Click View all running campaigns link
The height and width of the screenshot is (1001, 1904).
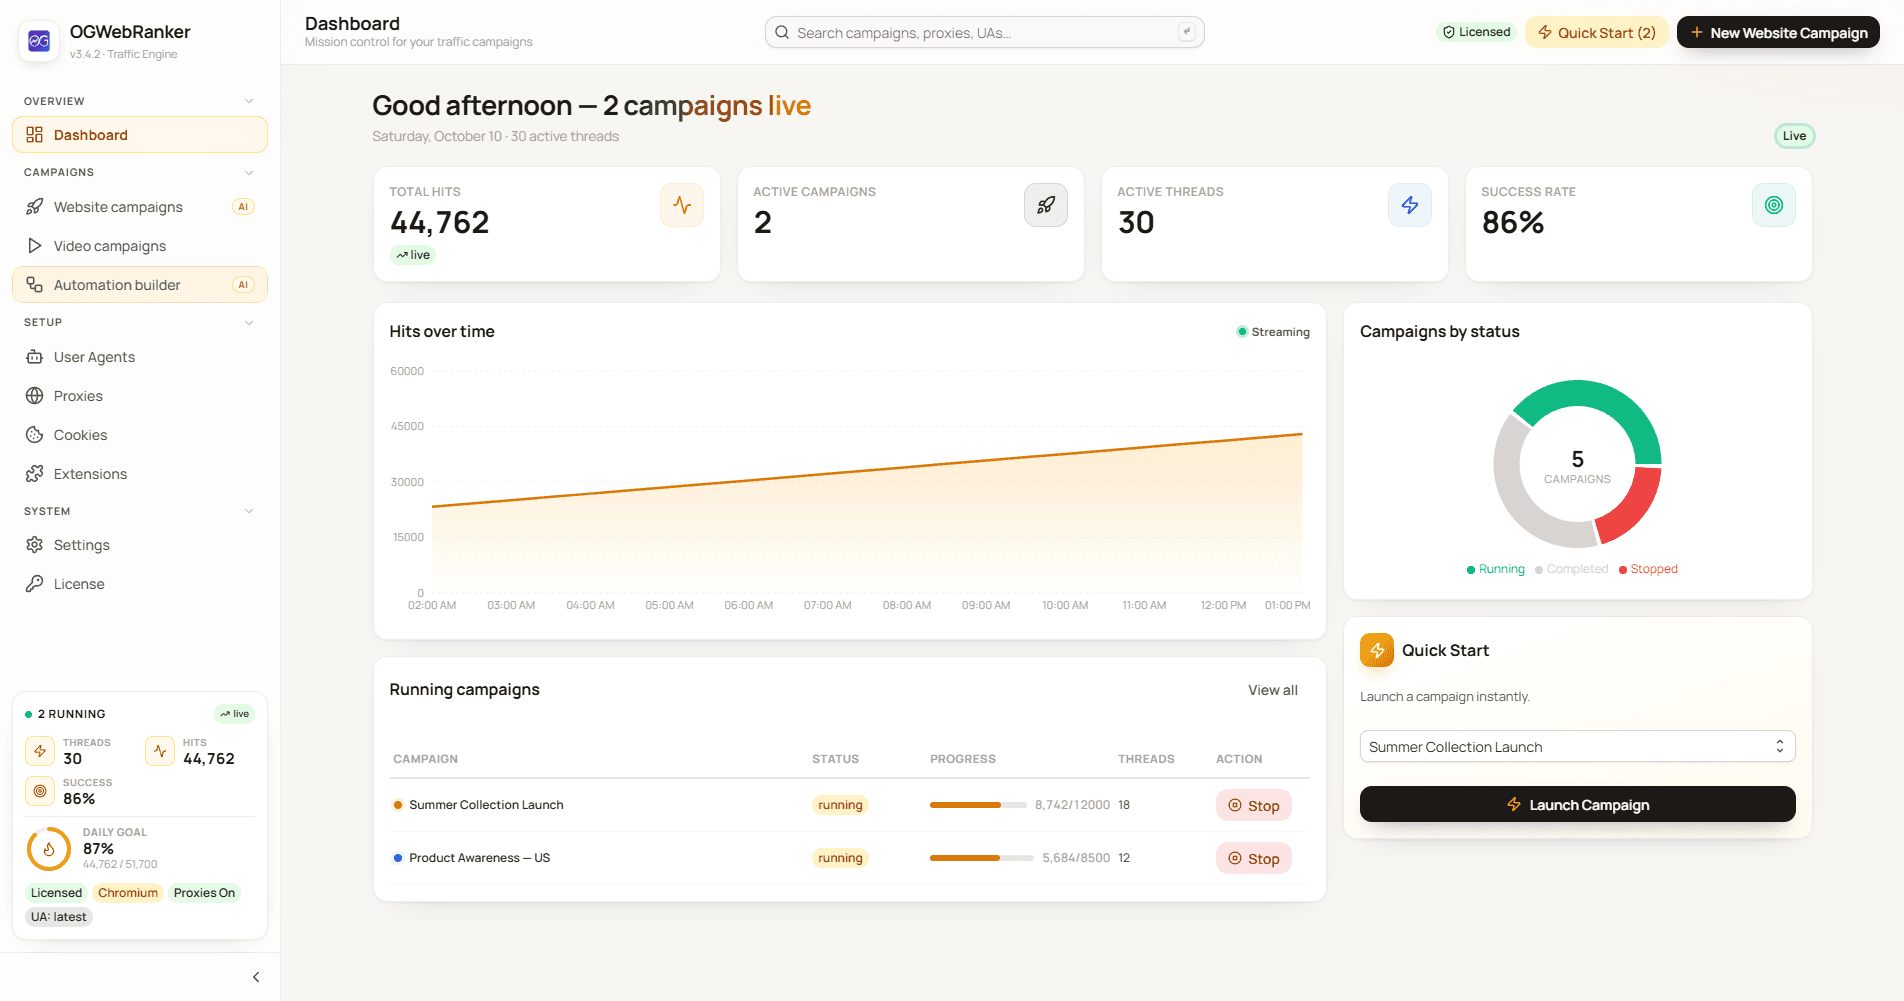pos(1272,690)
